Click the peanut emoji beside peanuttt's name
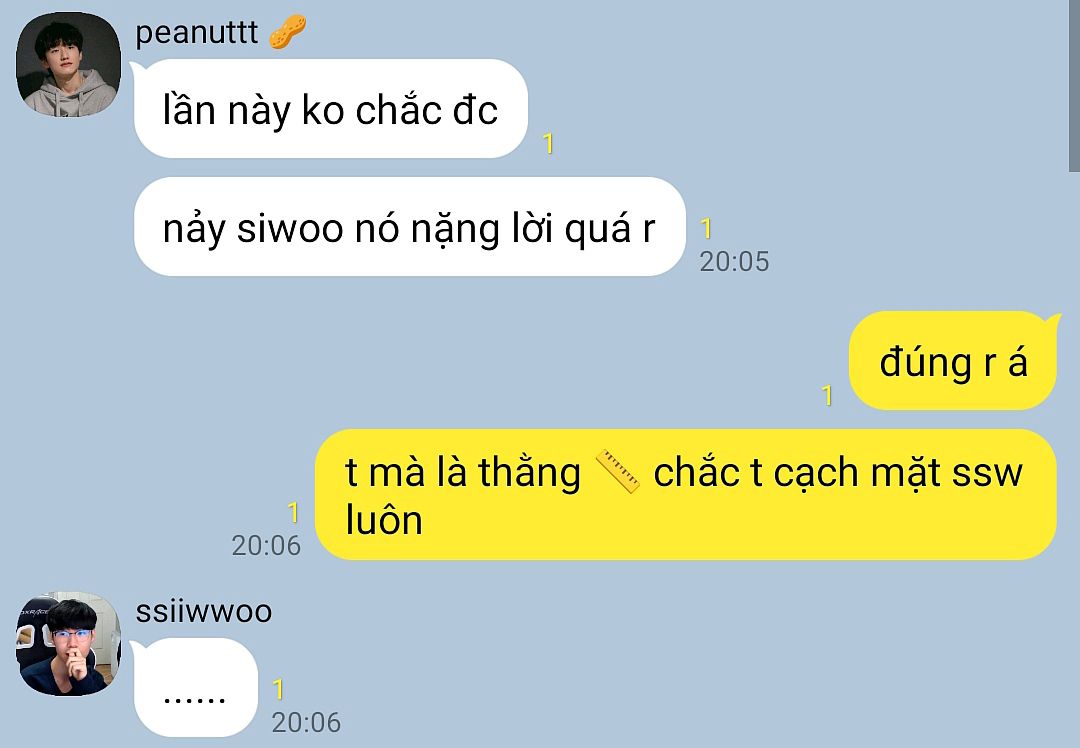This screenshot has height=748, width=1080. (287, 32)
